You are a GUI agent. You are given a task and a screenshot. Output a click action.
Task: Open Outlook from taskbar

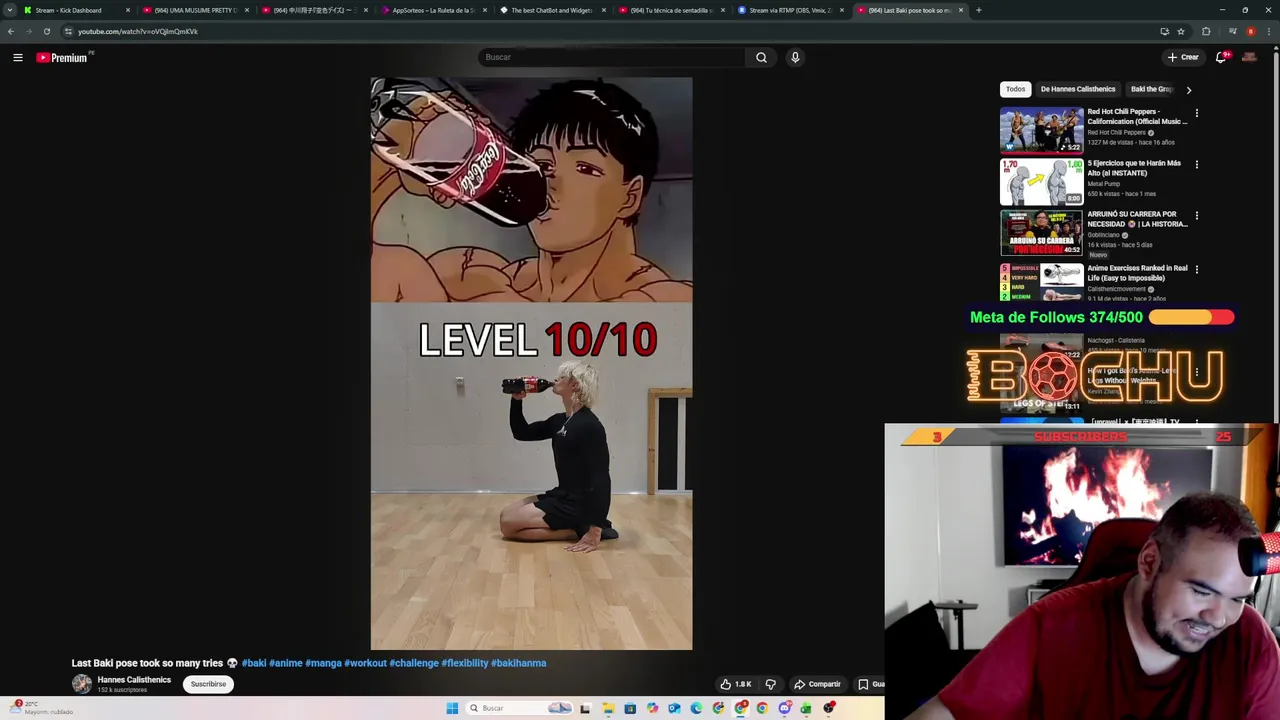pos(674,708)
